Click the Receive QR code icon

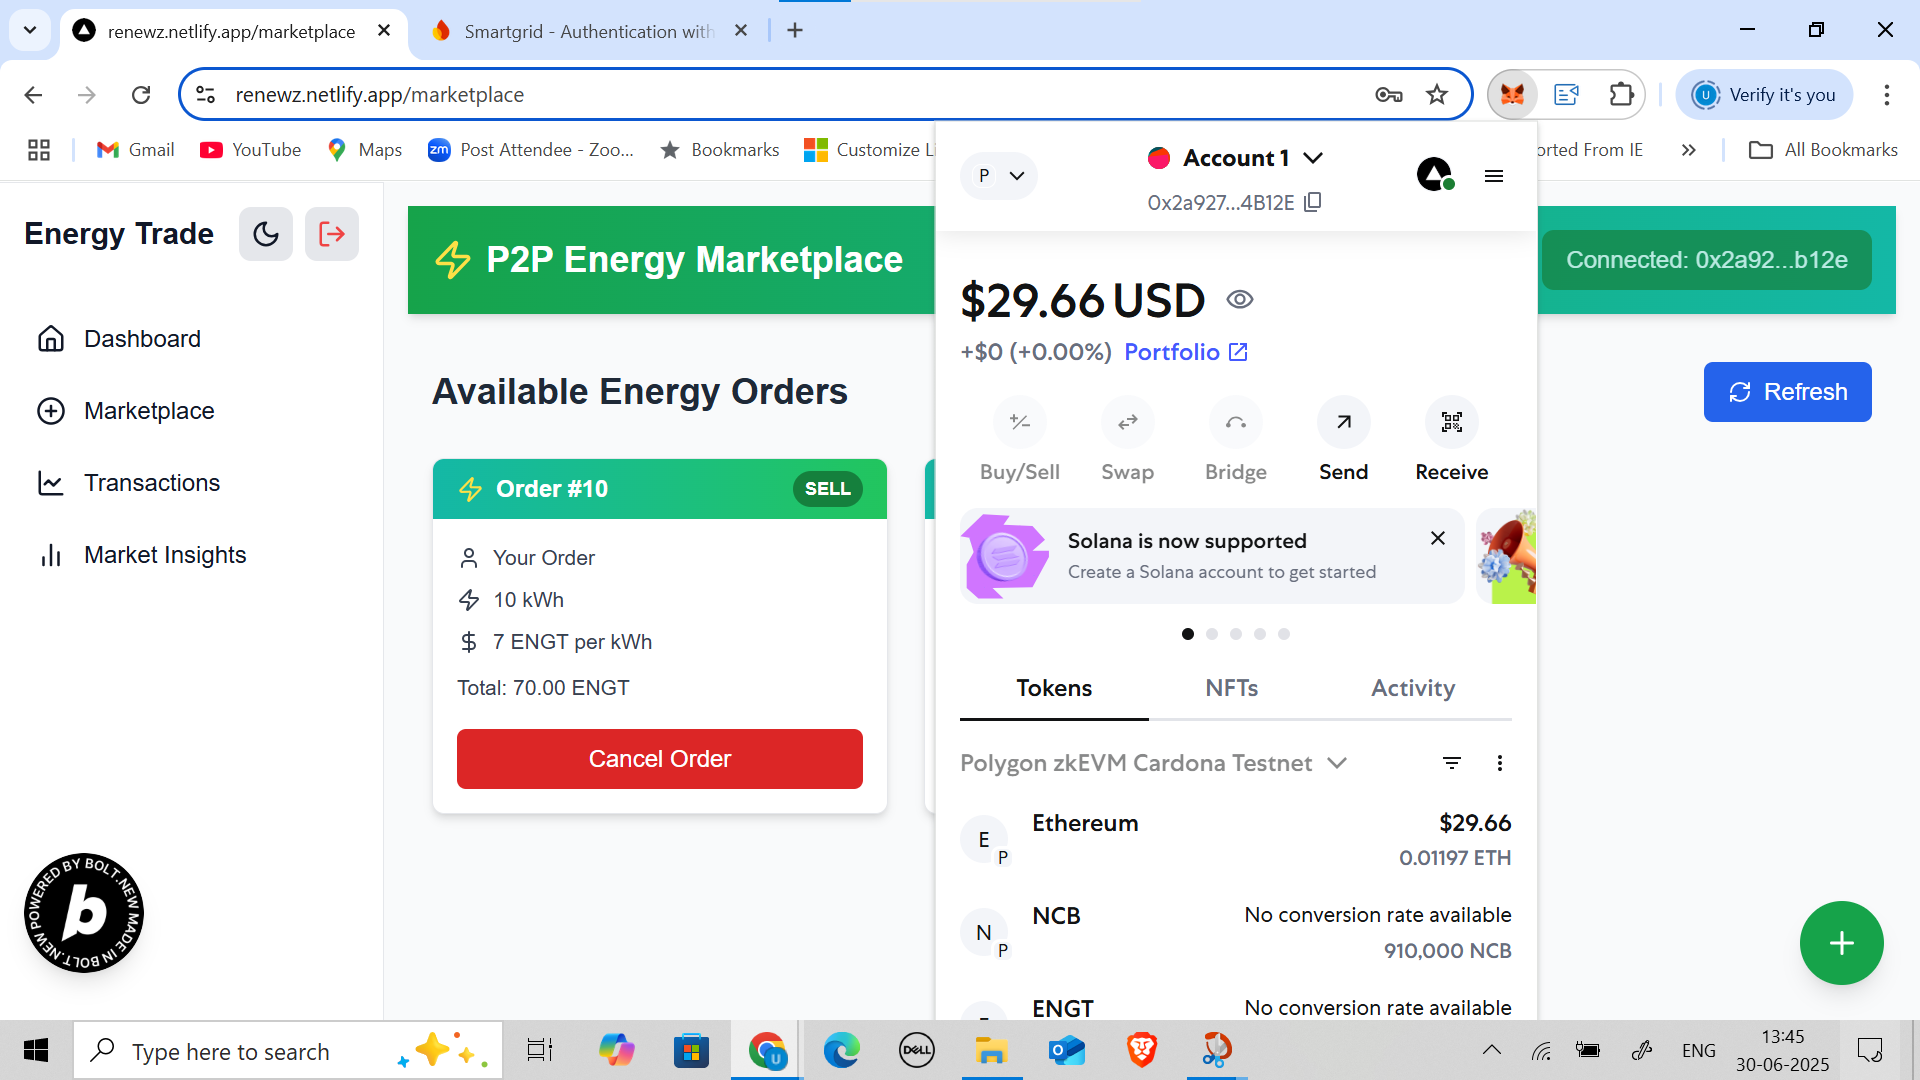tap(1451, 423)
